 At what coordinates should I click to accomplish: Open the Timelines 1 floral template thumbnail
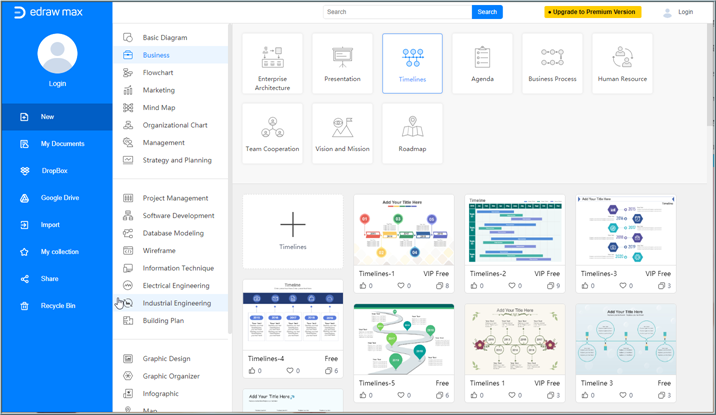[x=515, y=340]
